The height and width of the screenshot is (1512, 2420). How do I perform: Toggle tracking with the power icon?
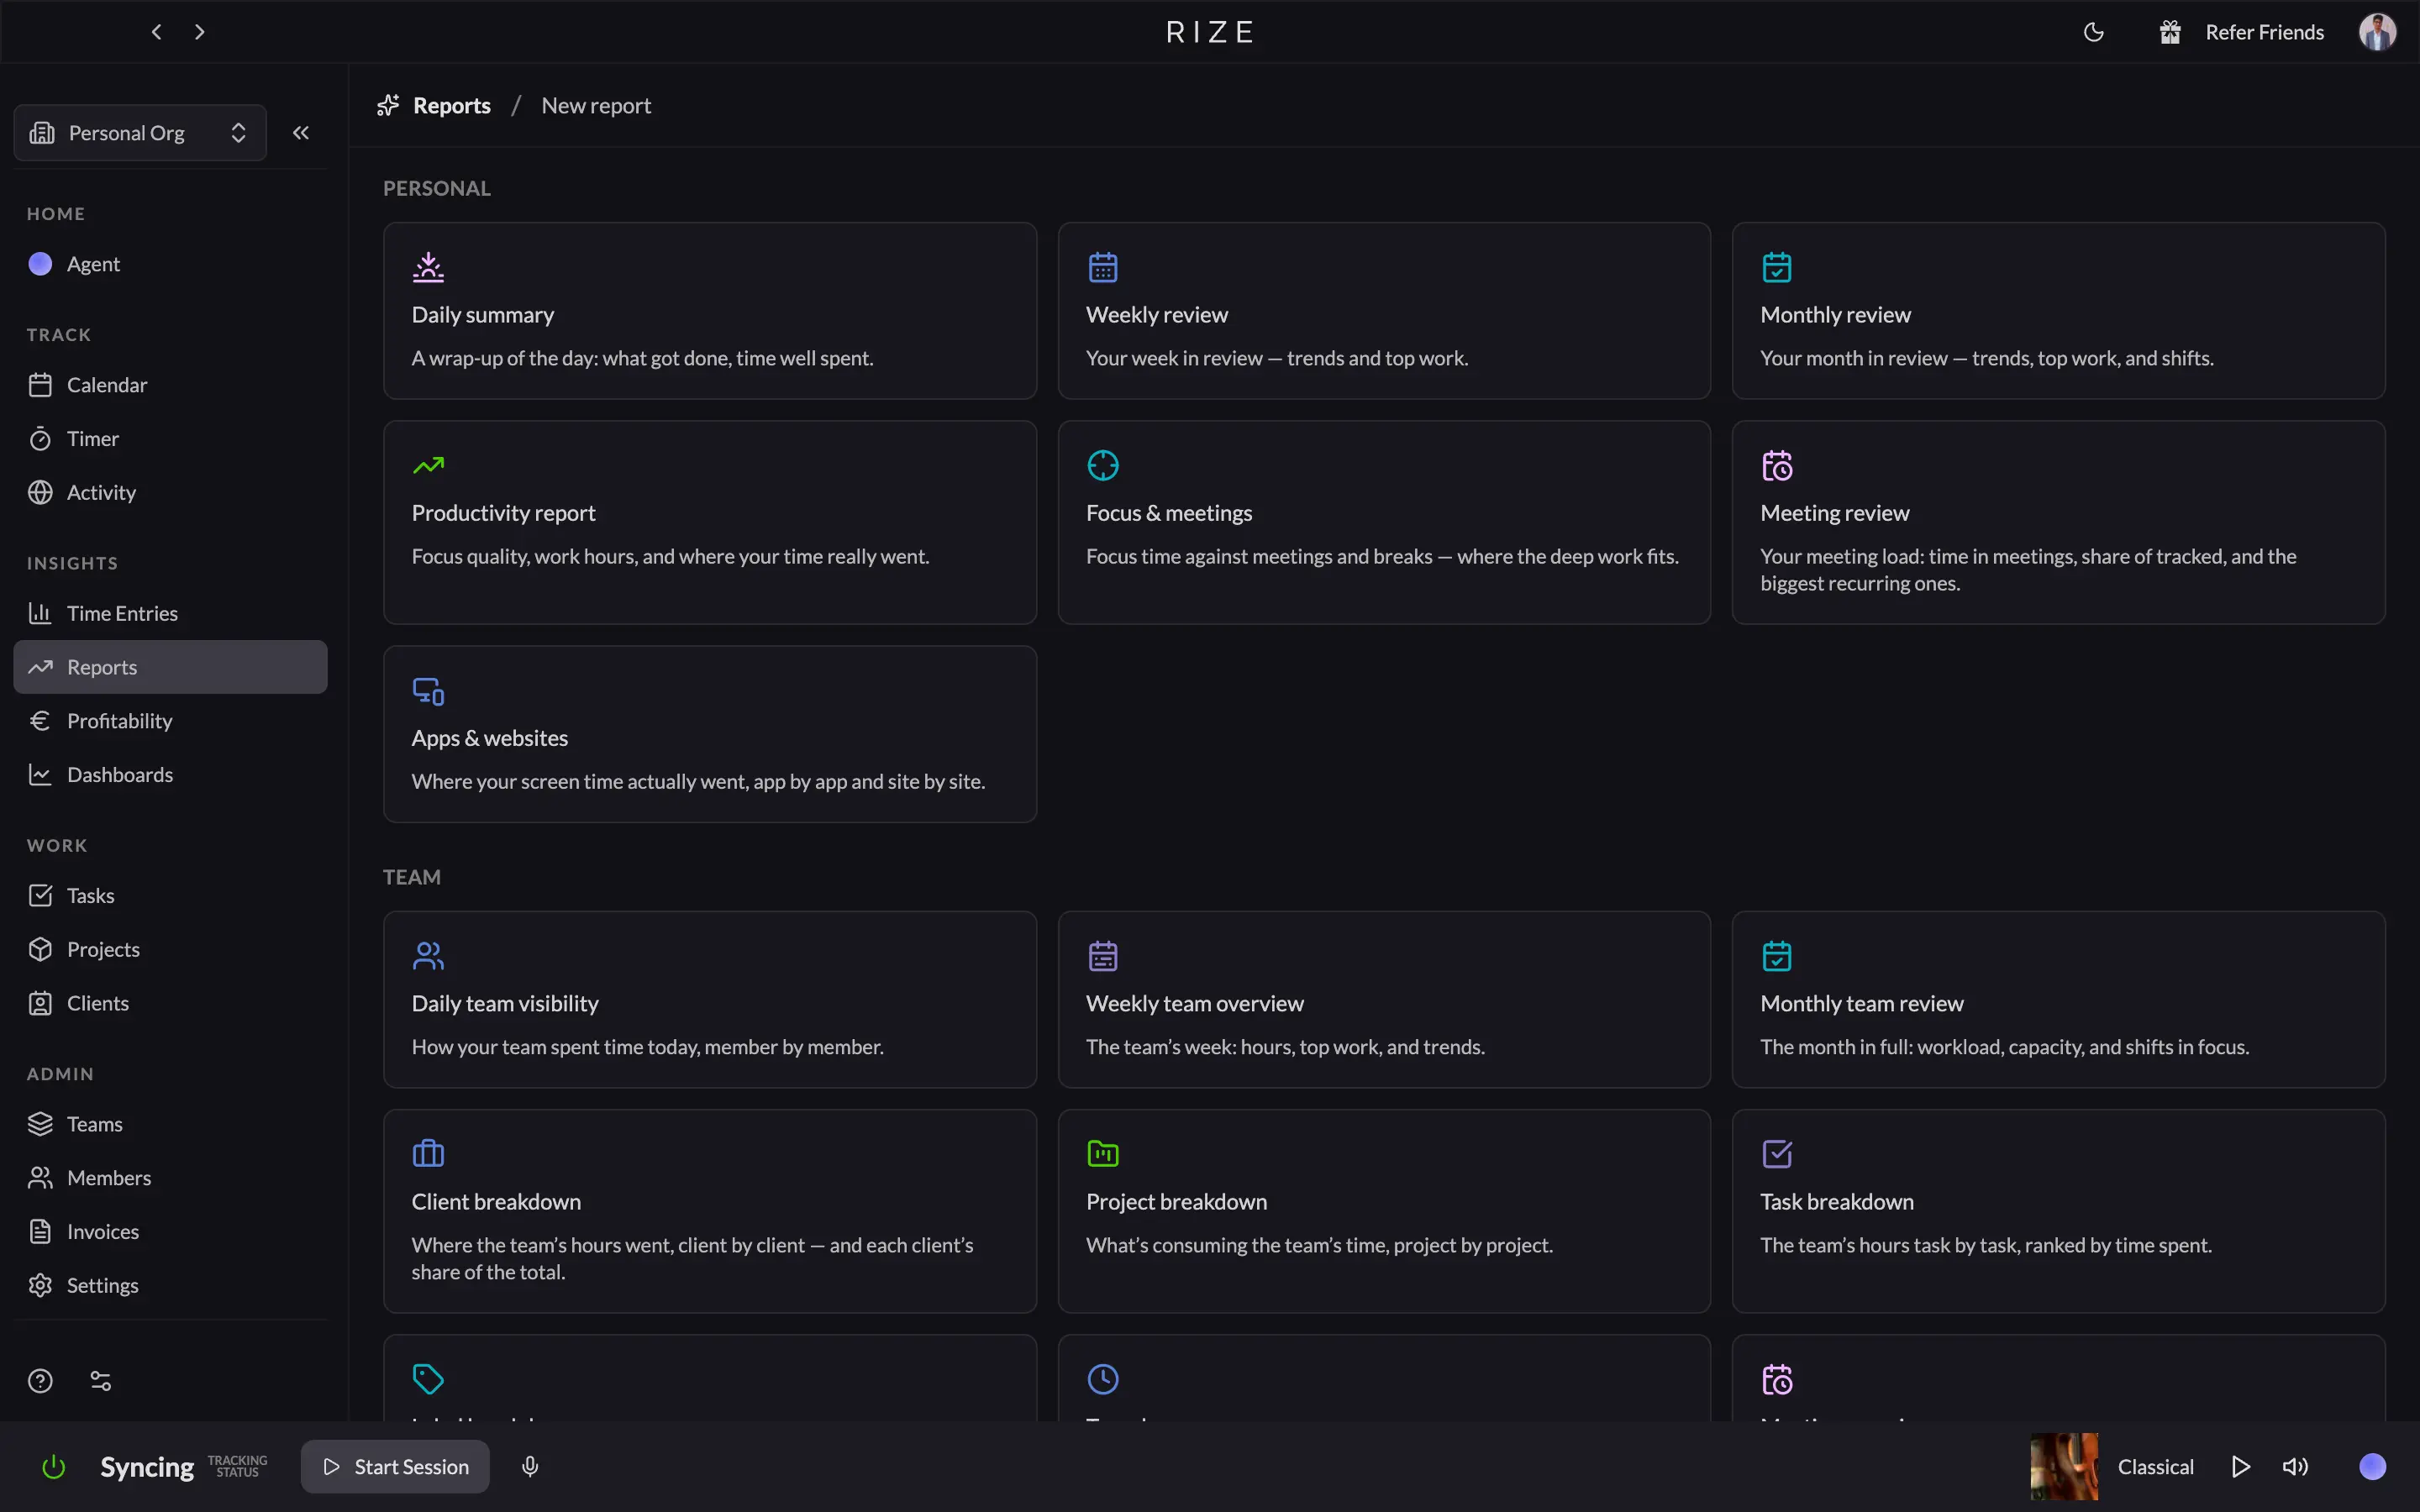click(x=54, y=1467)
